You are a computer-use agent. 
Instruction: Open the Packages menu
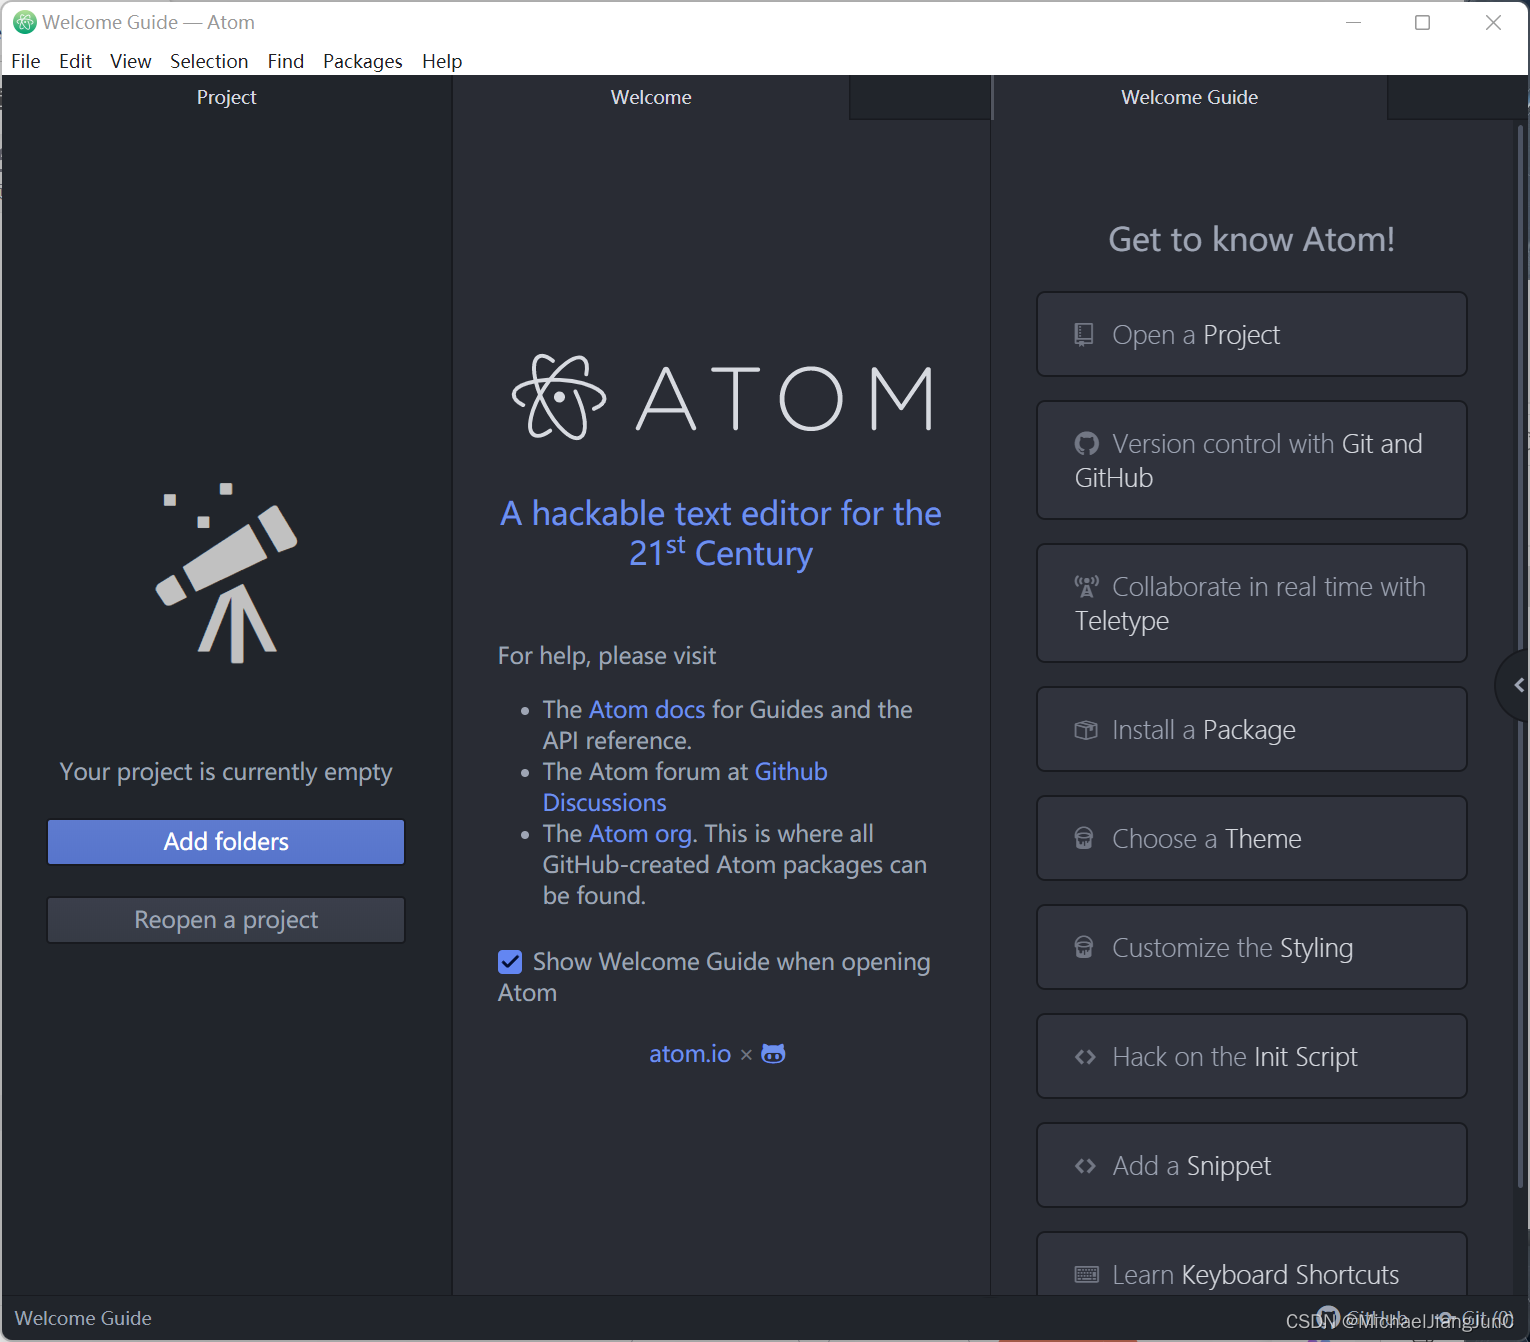click(x=363, y=61)
